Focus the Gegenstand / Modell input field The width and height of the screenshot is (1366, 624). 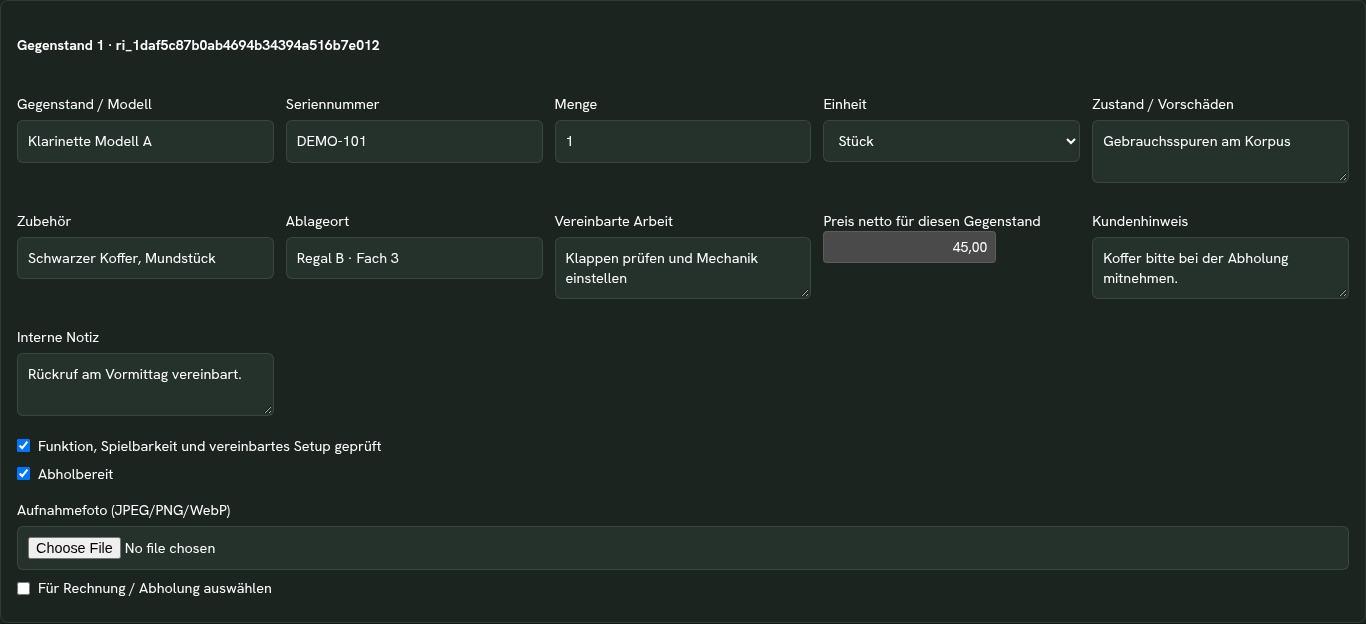click(145, 141)
